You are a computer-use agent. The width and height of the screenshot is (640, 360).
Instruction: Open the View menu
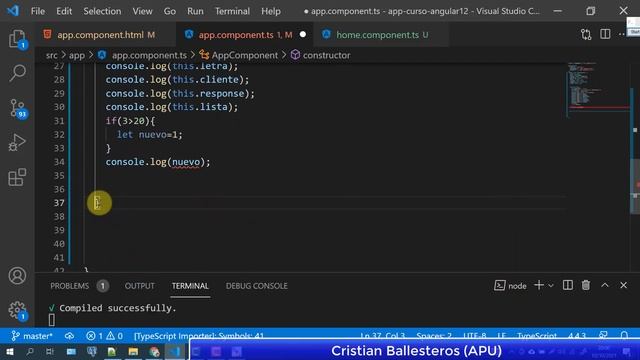pos(142,11)
